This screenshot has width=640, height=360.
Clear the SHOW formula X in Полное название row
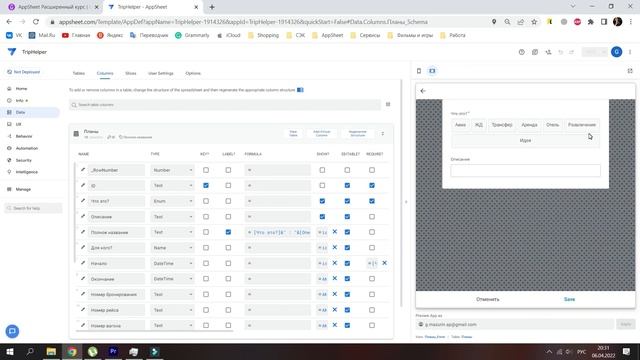click(335, 232)
